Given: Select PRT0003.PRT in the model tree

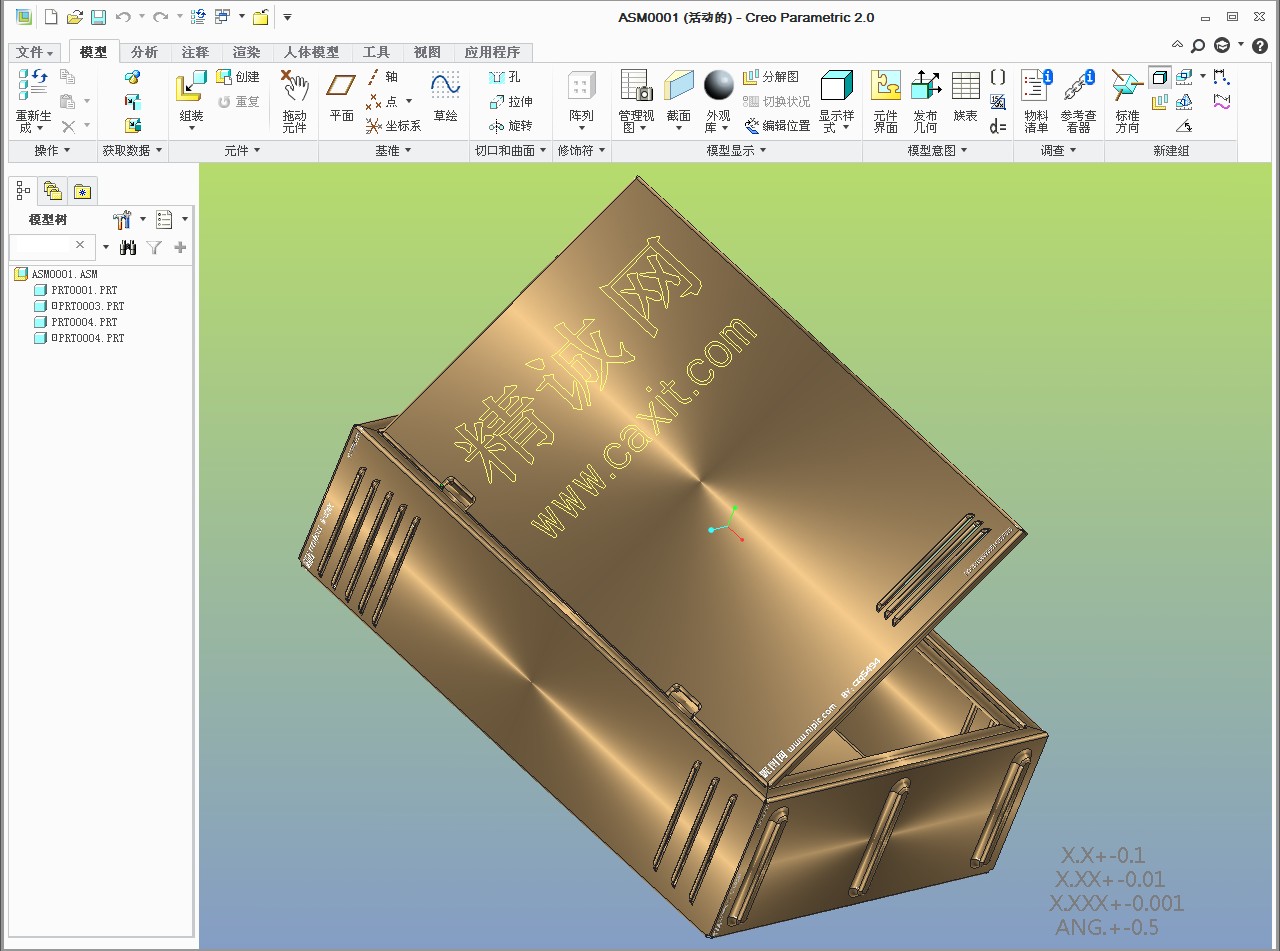Looking at the screenshot, I should (79, 306).
